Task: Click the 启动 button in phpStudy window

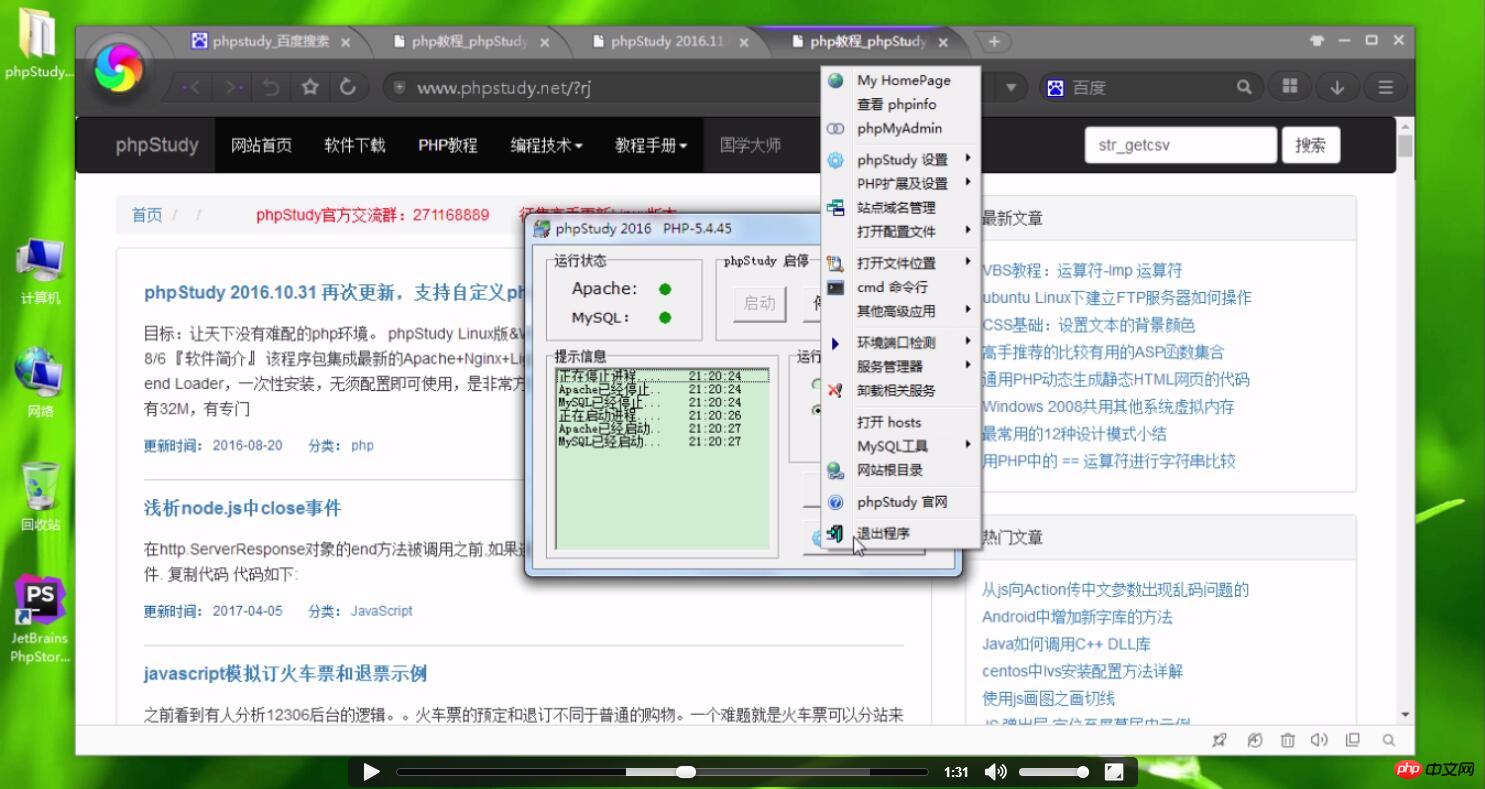Action: (x=759, y=303)
